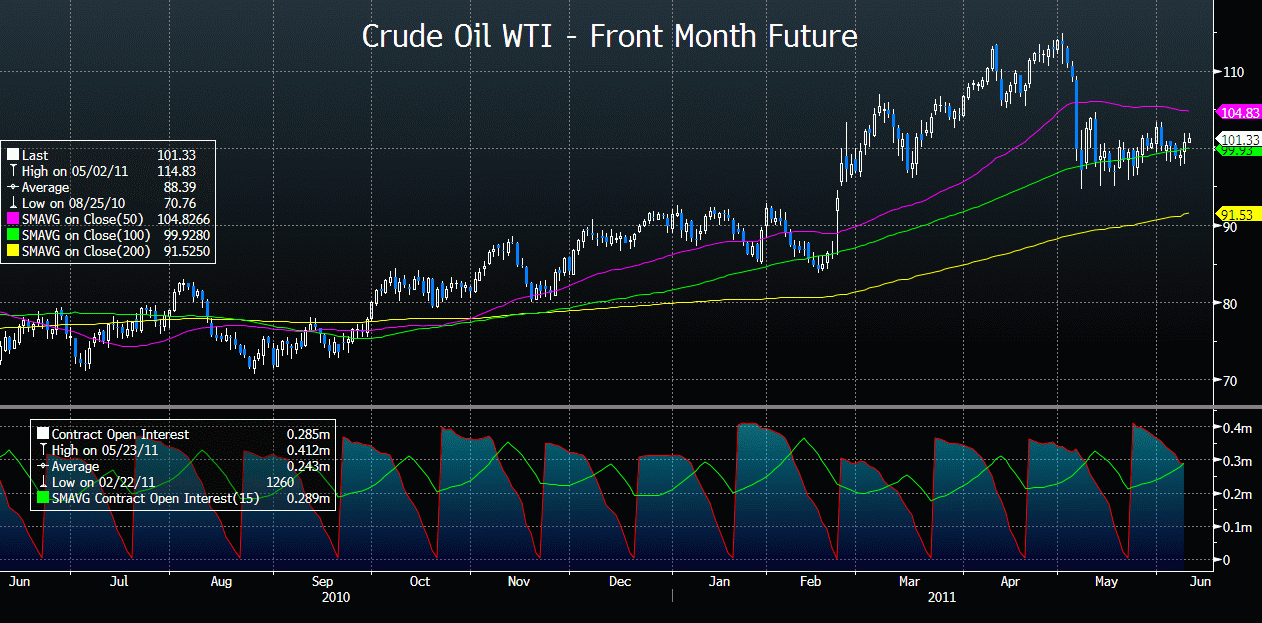Click the Low on 08/25/10 marker icon

pos(12,203)
